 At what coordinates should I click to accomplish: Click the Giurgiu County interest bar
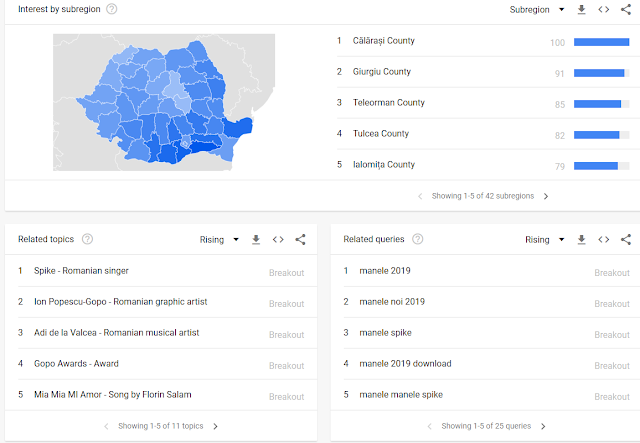602,73
